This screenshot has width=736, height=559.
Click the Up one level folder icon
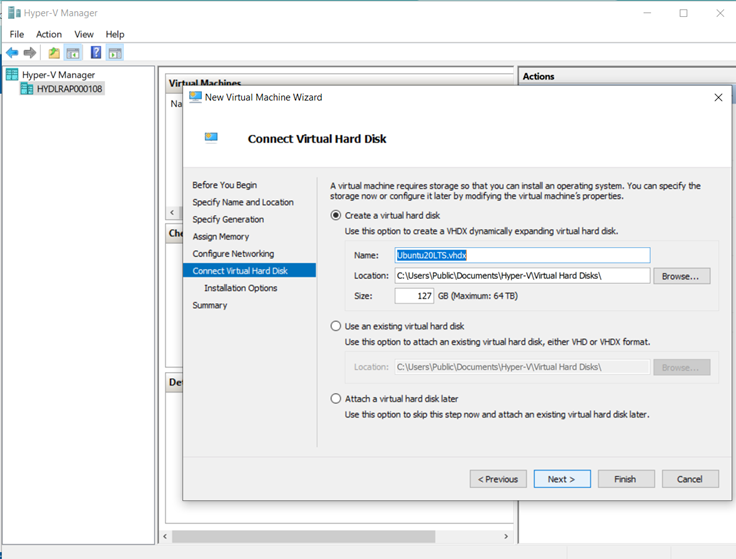[54, 53]
